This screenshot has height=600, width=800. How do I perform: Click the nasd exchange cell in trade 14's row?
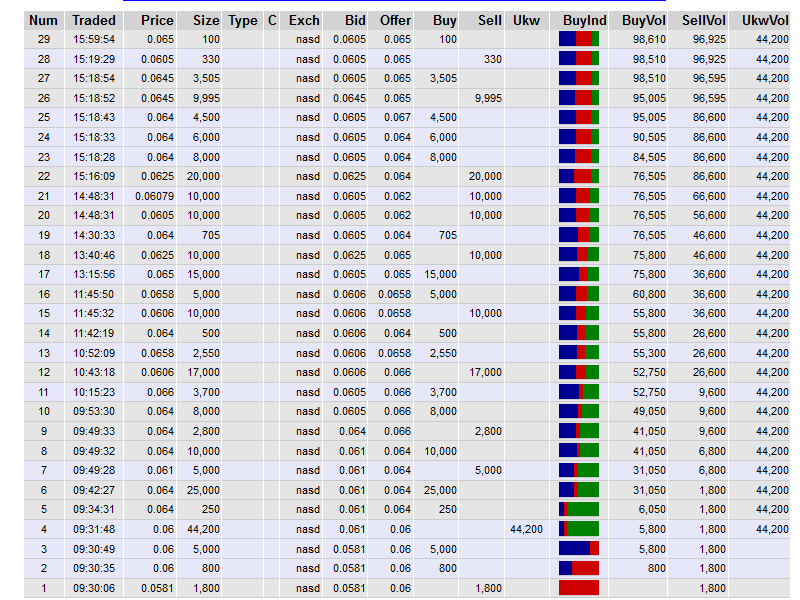click(308, 333)
